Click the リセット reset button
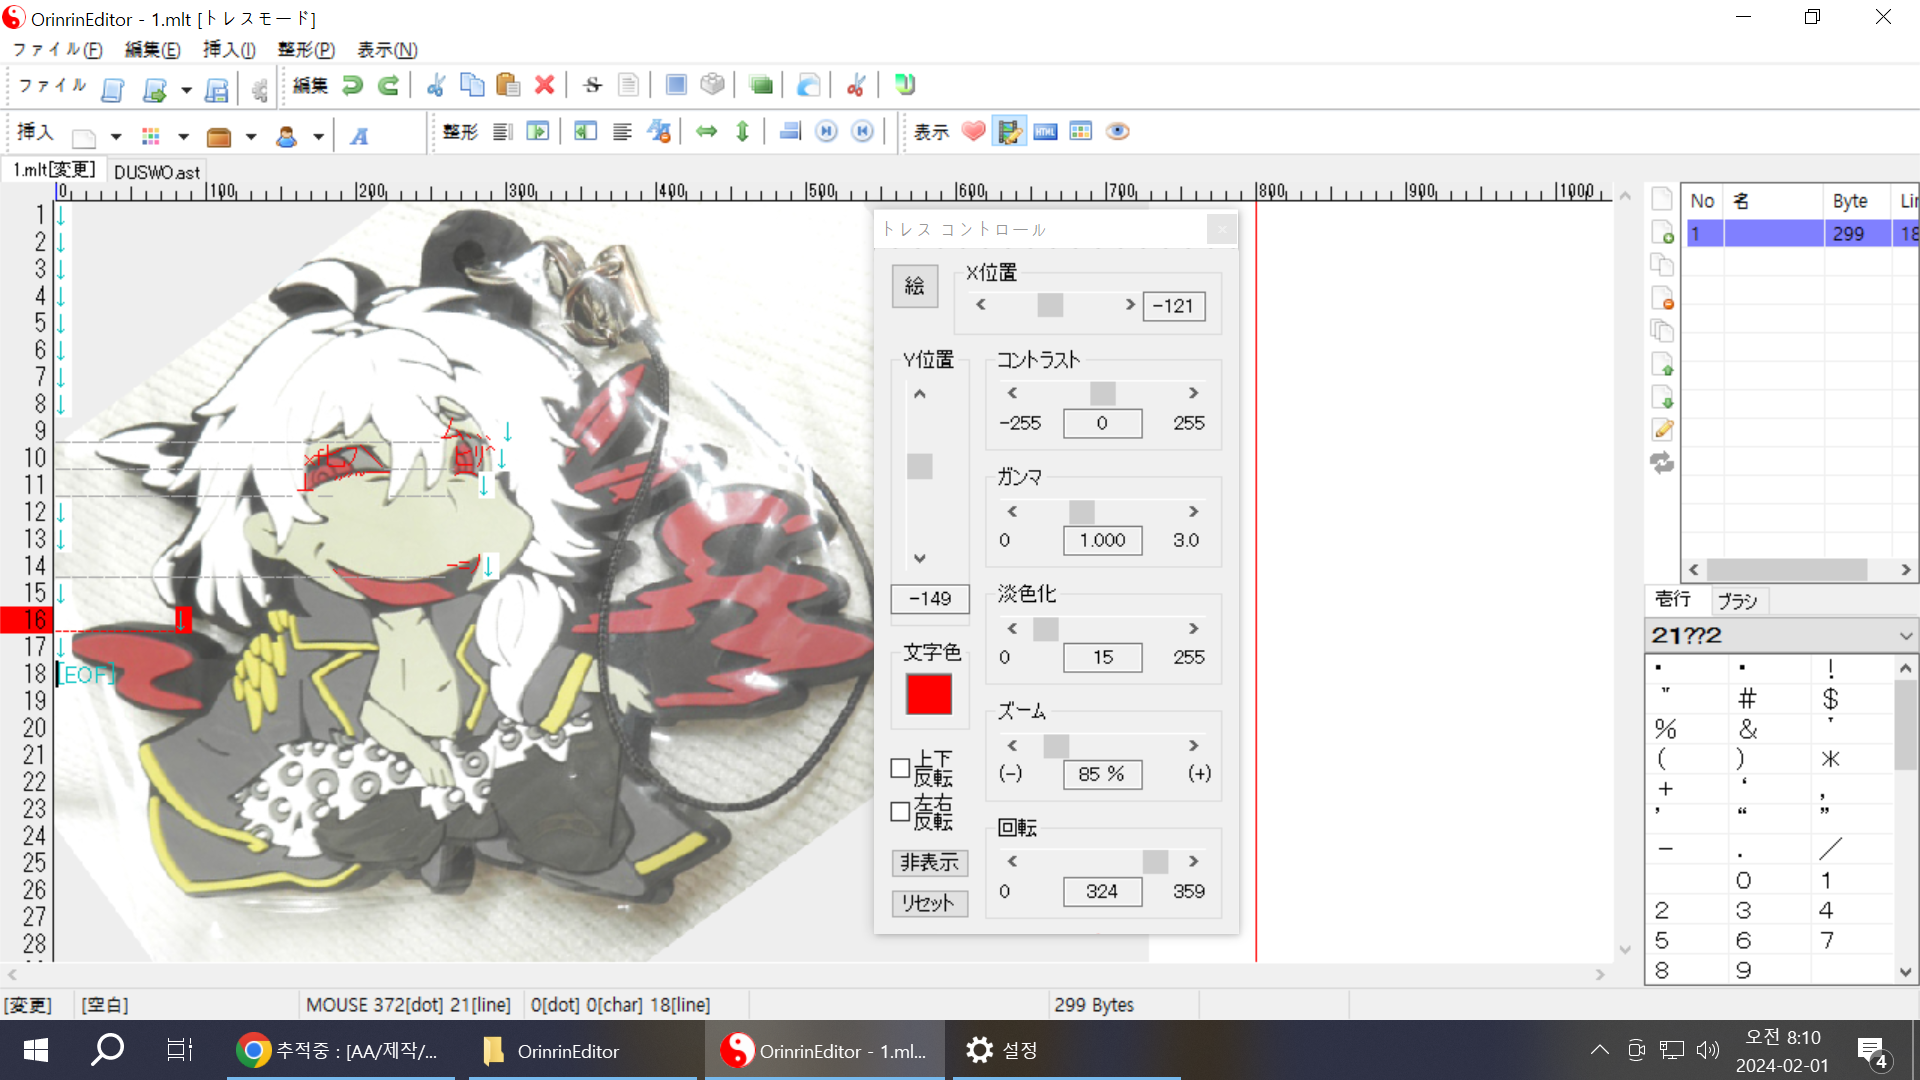Image resolution: width=1920 pixels, height=1080 pixels. [928, 903]
